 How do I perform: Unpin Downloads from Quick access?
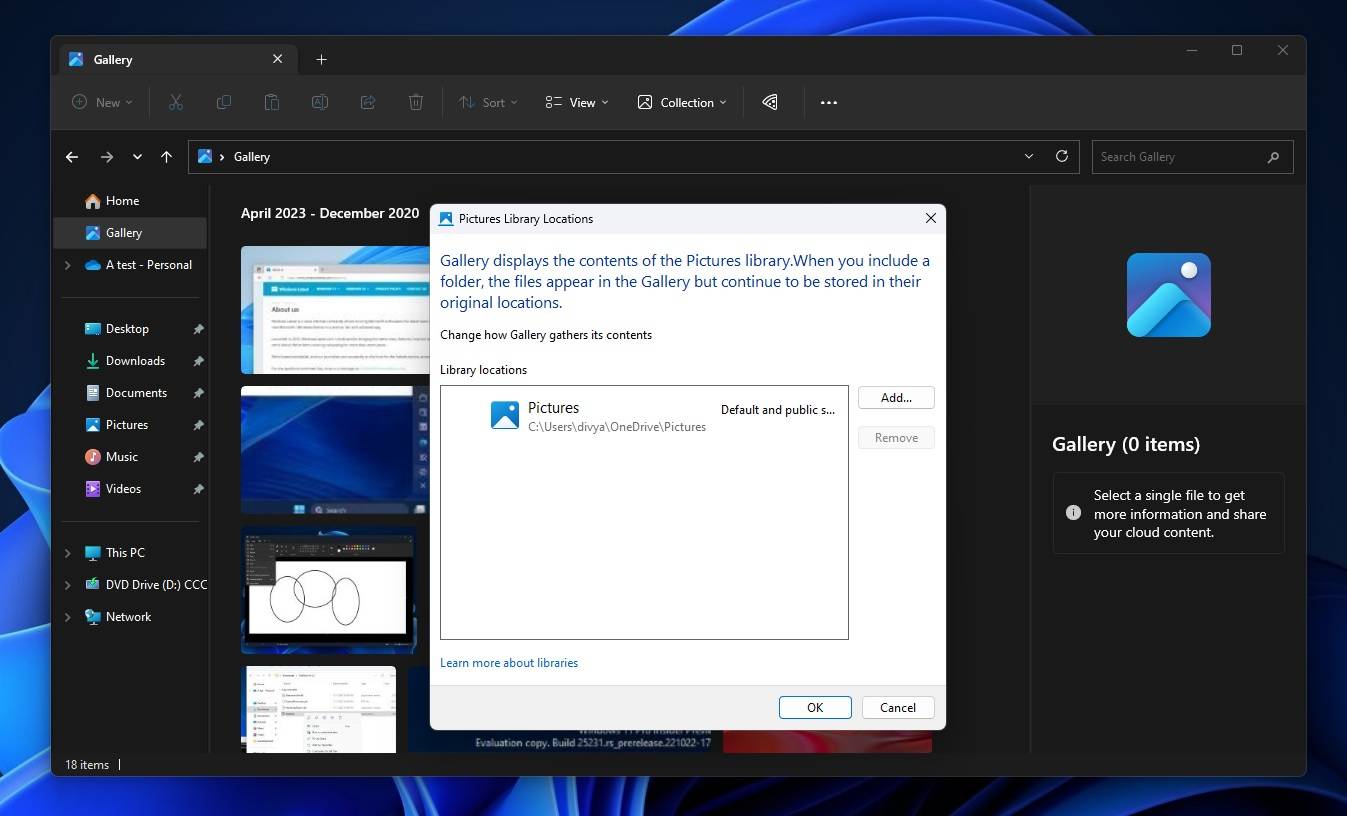(x=198, y=360)
